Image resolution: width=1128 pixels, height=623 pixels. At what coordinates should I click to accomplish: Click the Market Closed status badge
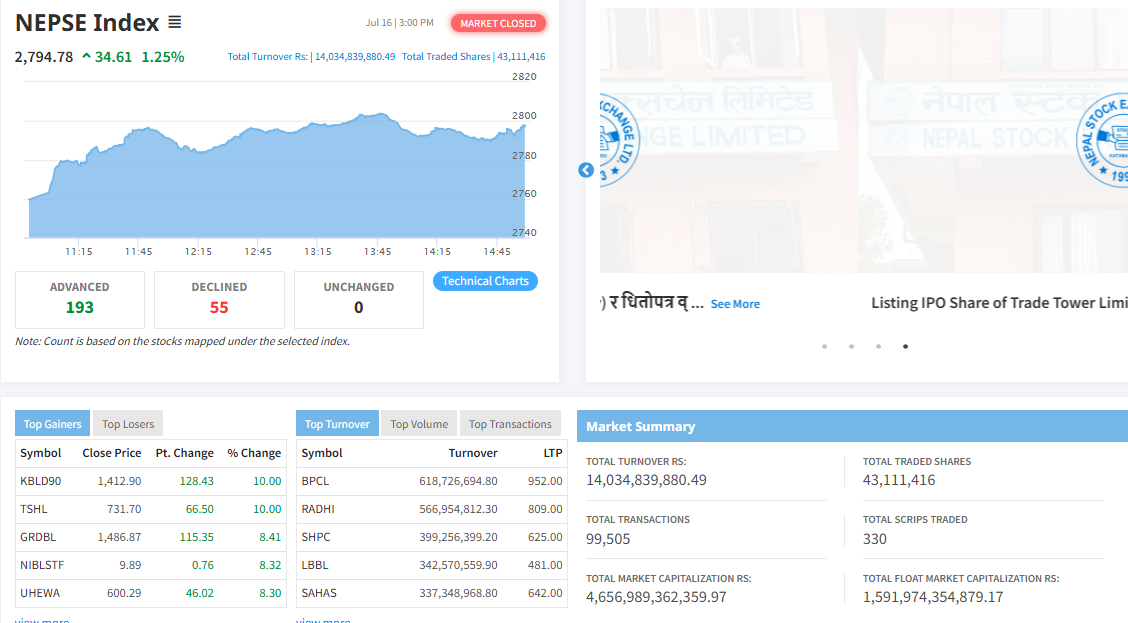click(498, 23)
